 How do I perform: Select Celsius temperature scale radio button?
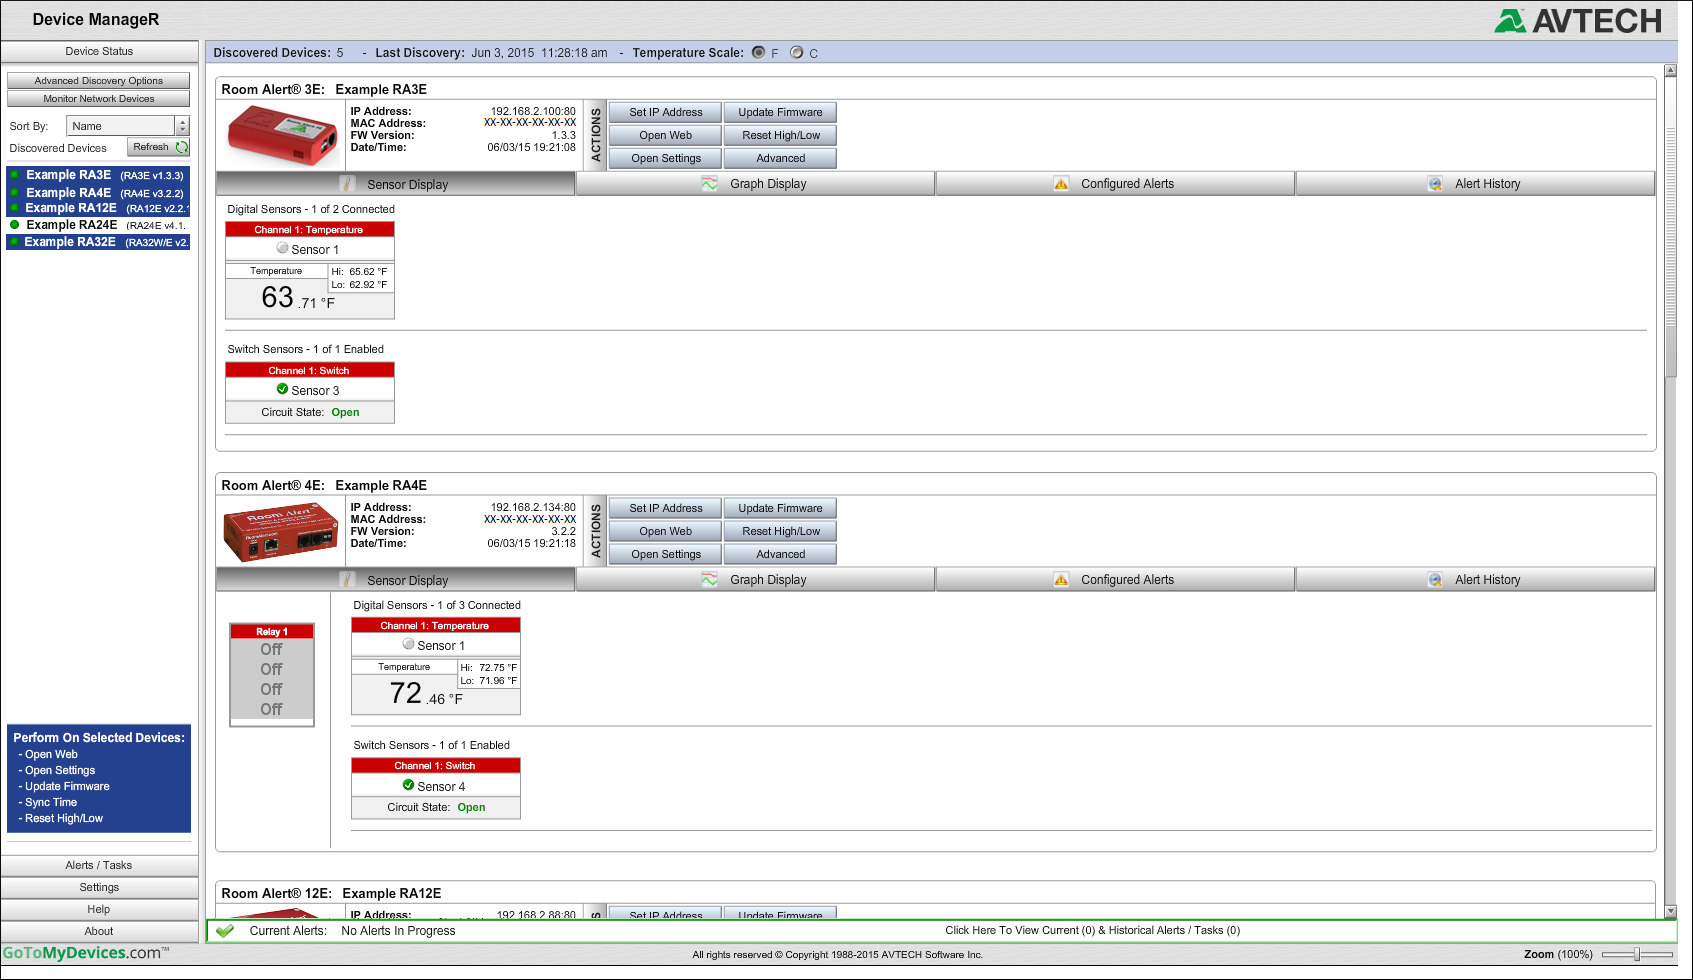(x=796, y=53)
